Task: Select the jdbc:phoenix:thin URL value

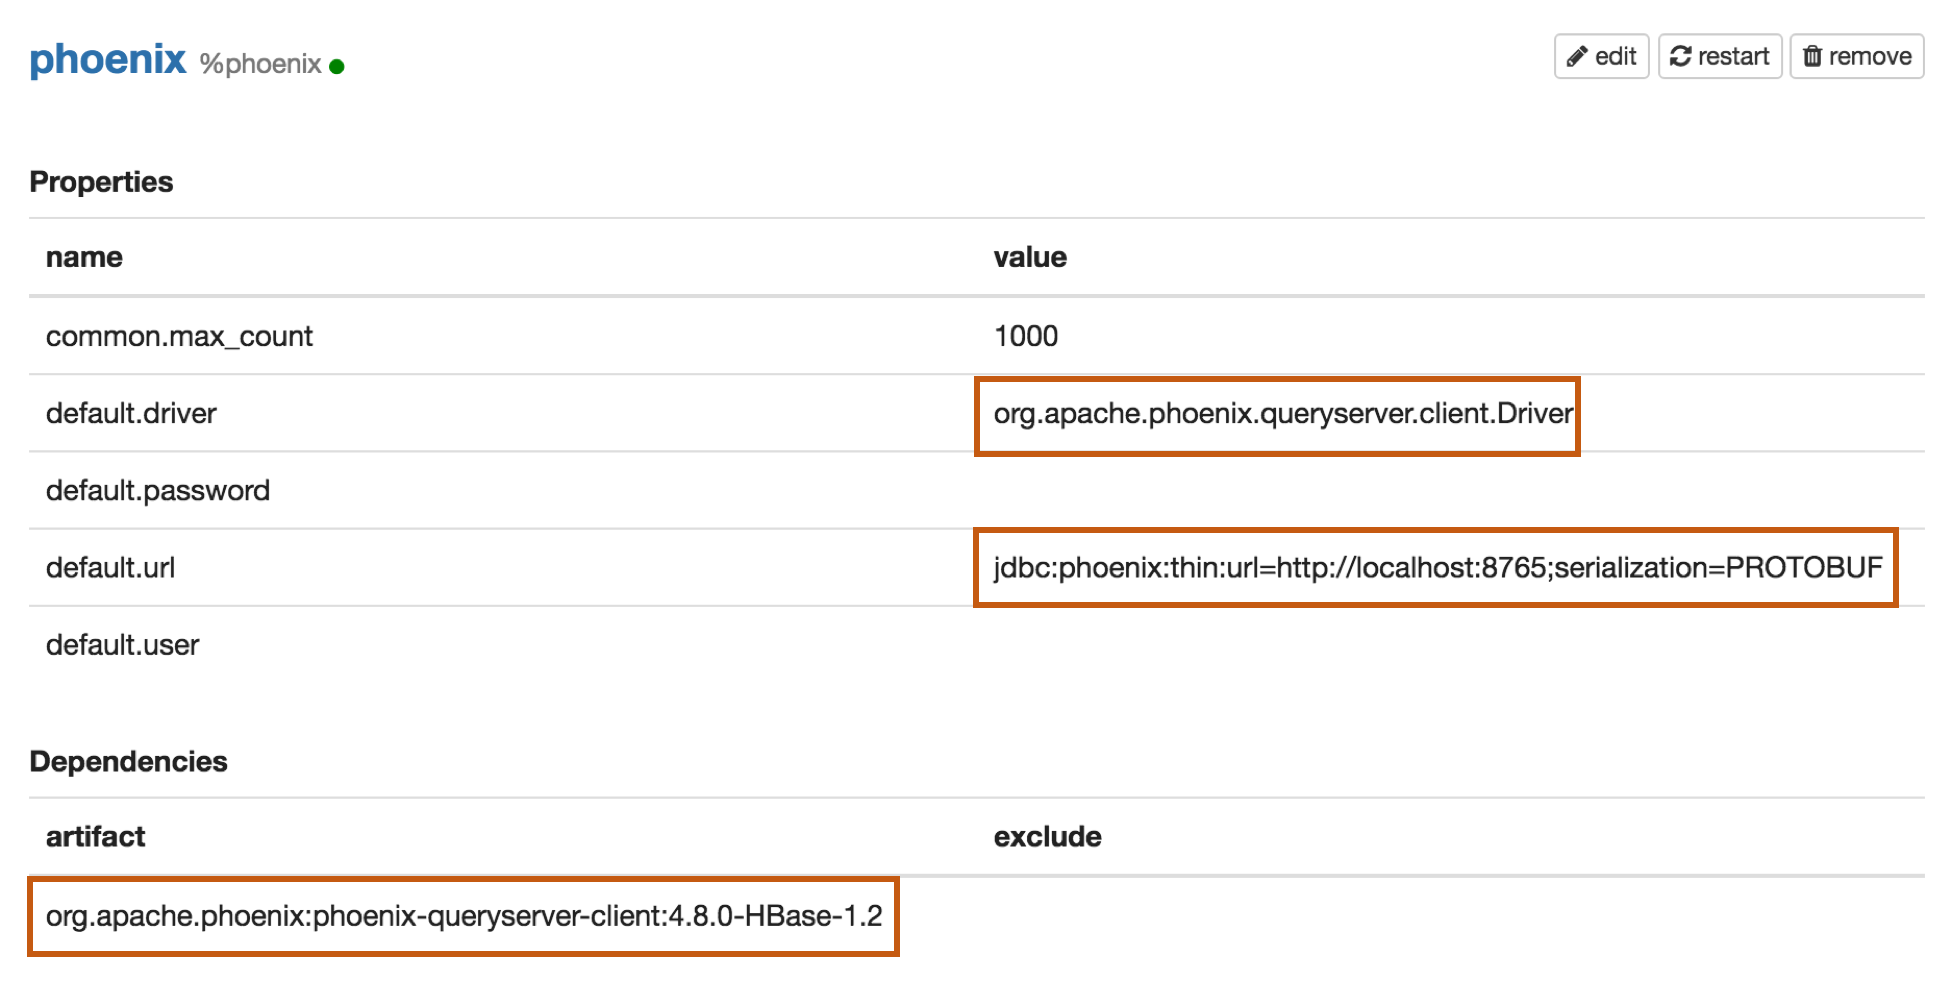Action: tap(1437, 567)
